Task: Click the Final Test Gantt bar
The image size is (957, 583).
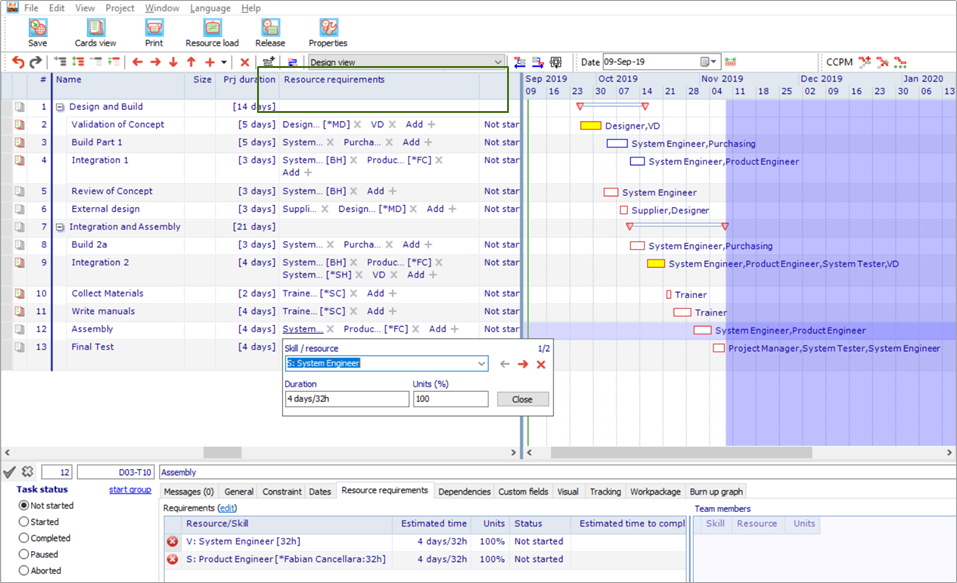Action: click(719, 348)
